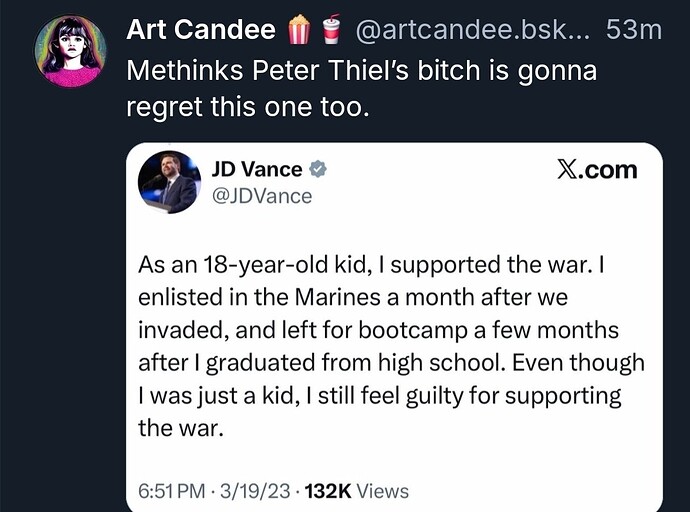Click the 6:51 PM tweet time
Screen dimensions: 690x512
click(174, 490)
